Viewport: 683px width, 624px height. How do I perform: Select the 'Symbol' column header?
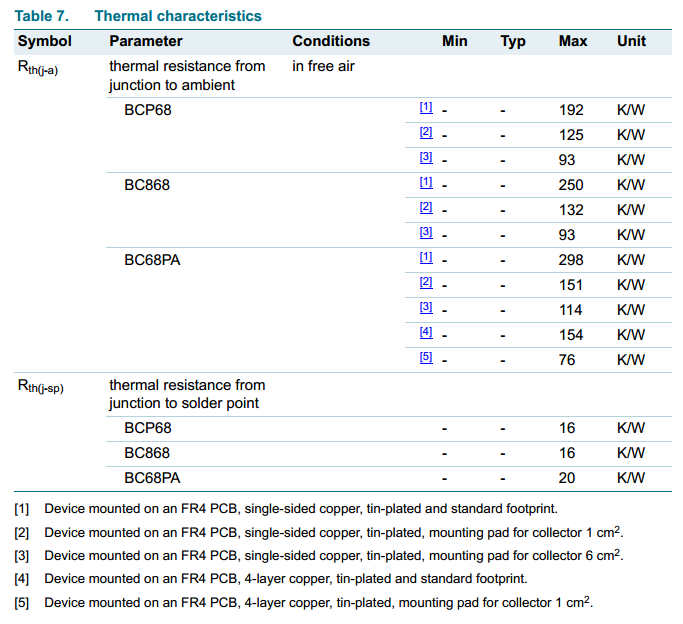tap(44, 41)
